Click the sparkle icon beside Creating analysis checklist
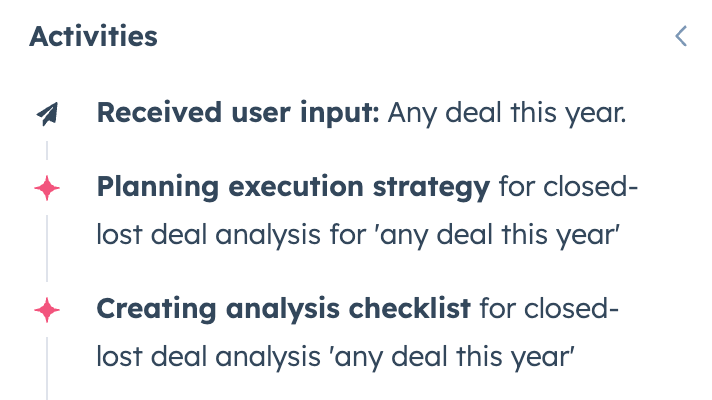 click(47, 311)
